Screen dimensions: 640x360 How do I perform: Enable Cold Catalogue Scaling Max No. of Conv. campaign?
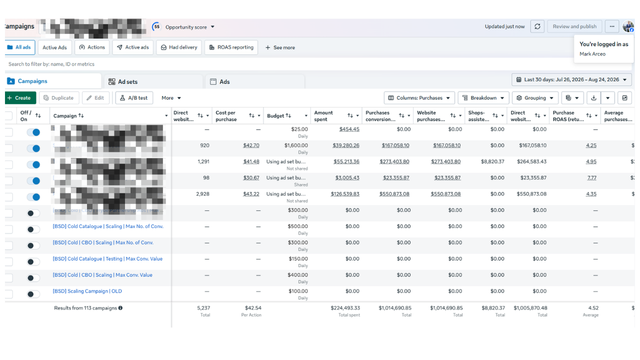(x=33, y=229)
